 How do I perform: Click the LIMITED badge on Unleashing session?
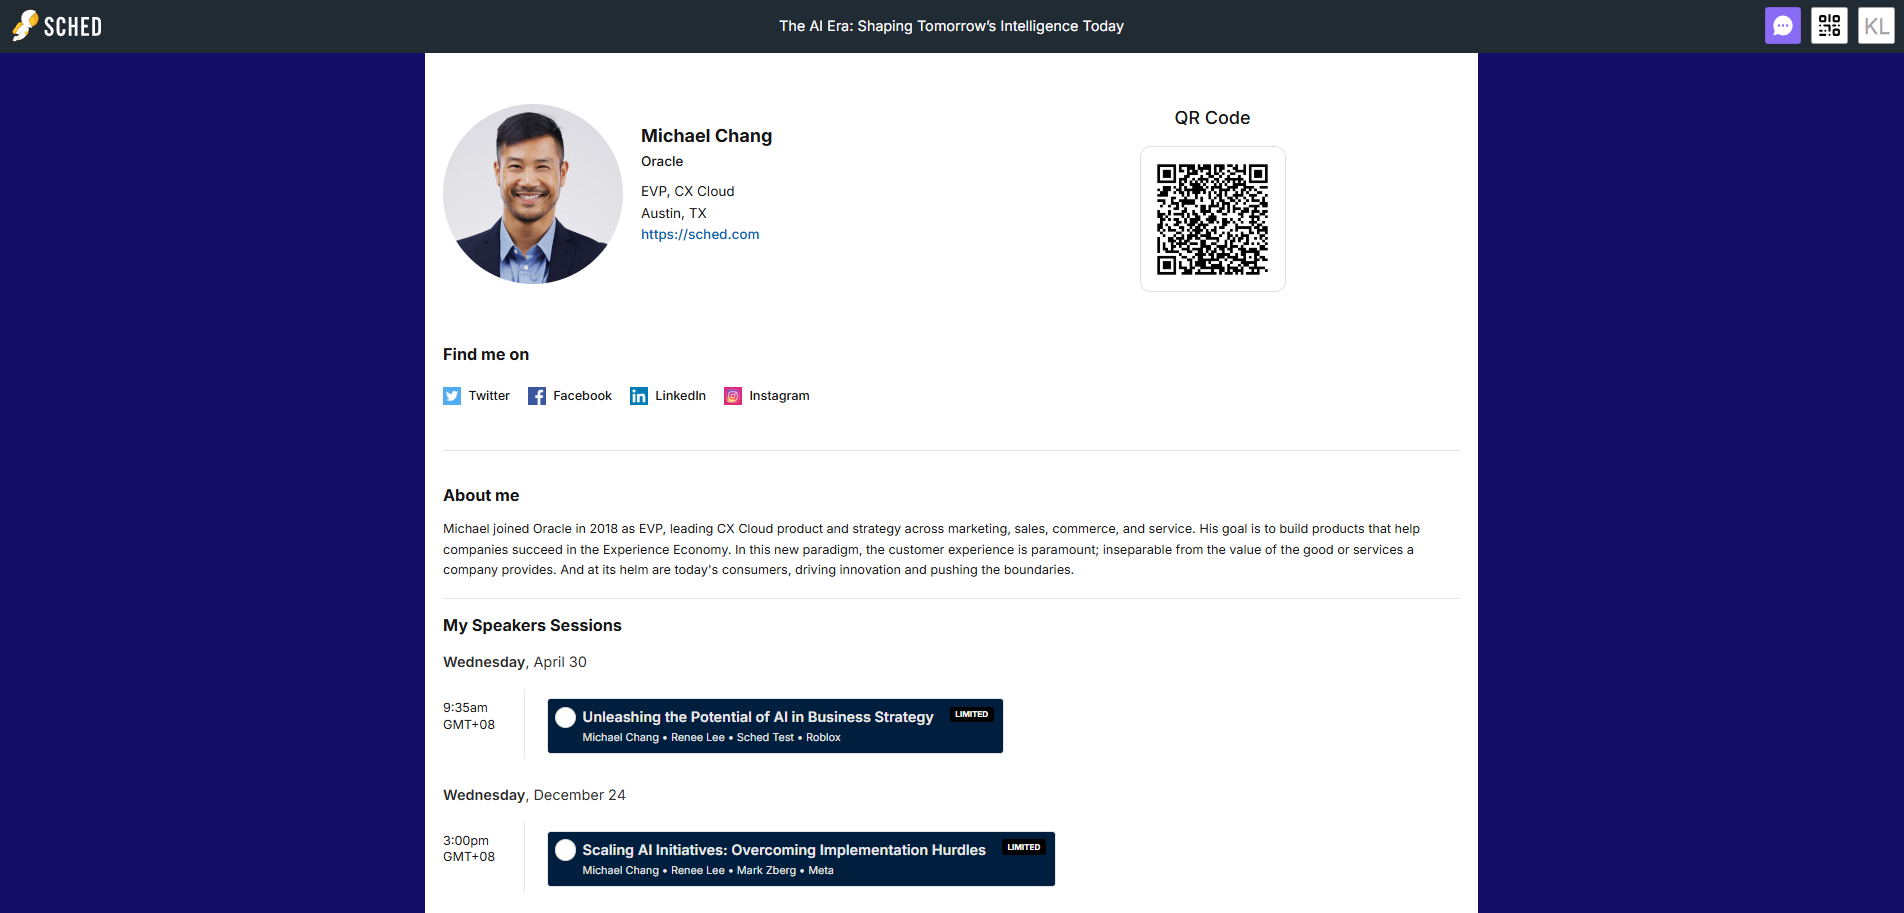971,714
